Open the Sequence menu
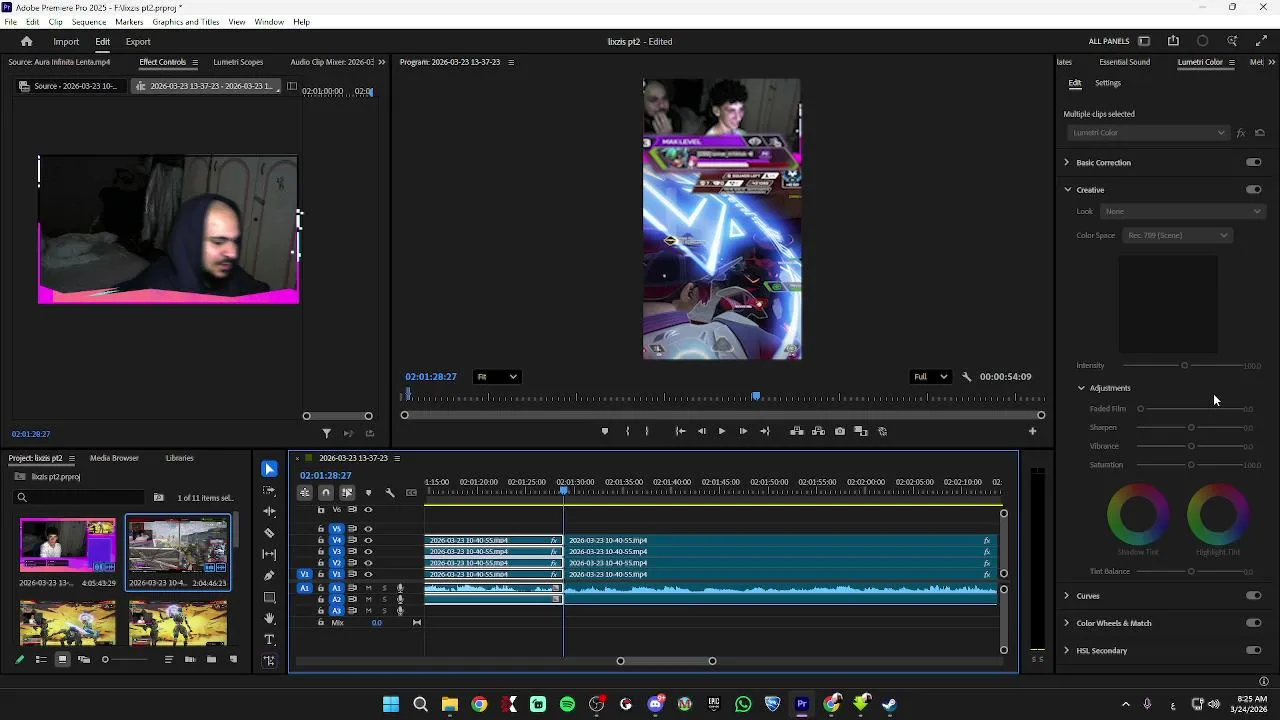Screen dimensions: 1280x720 tap(89, 22)
